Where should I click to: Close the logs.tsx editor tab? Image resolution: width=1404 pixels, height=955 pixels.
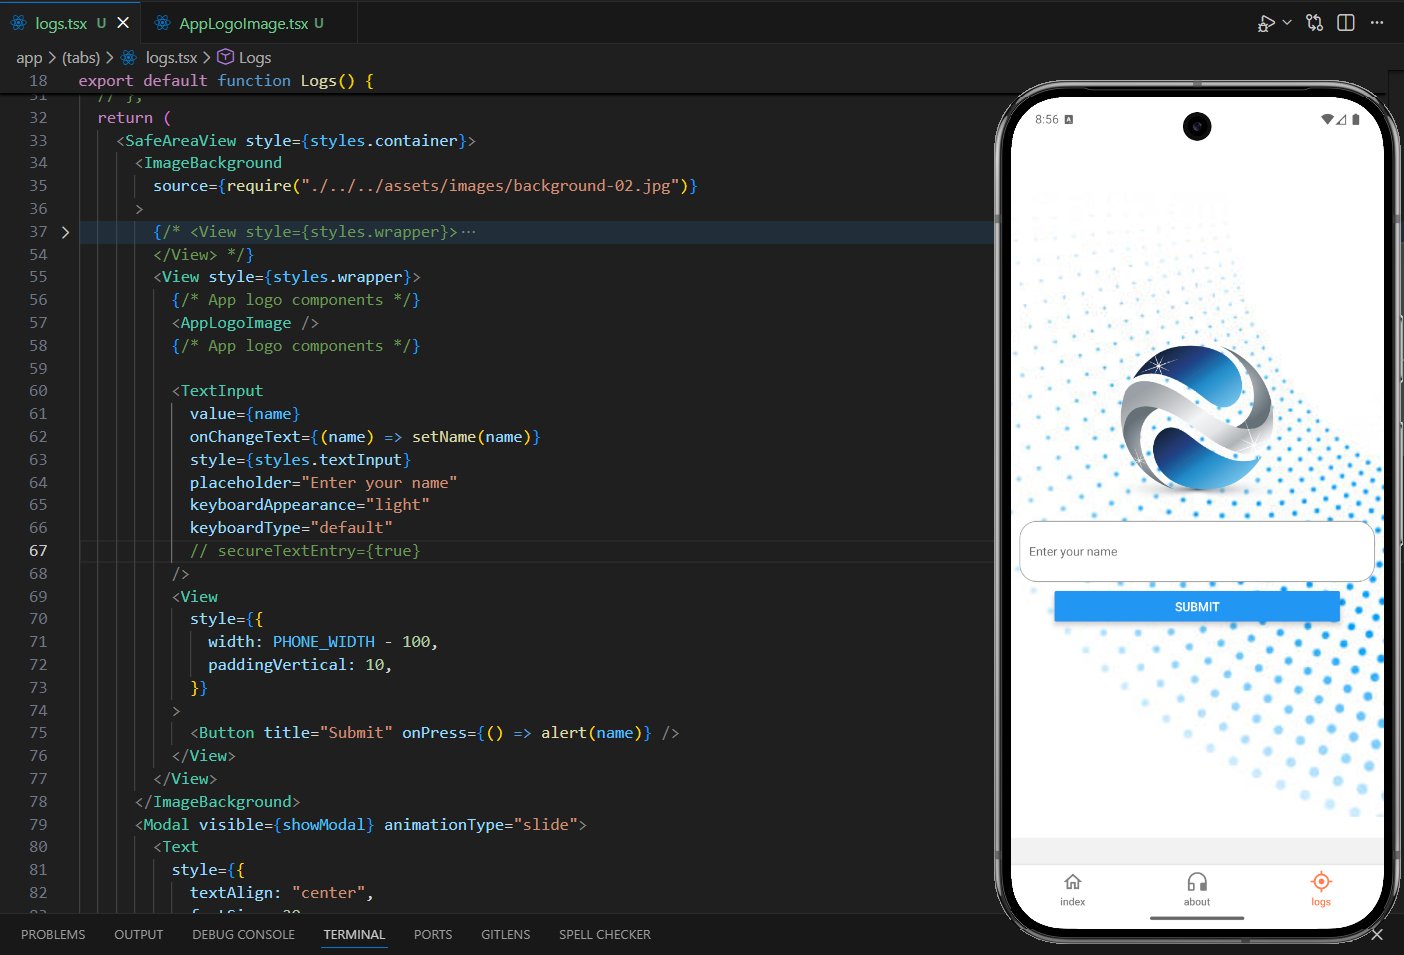click(123, 22)
